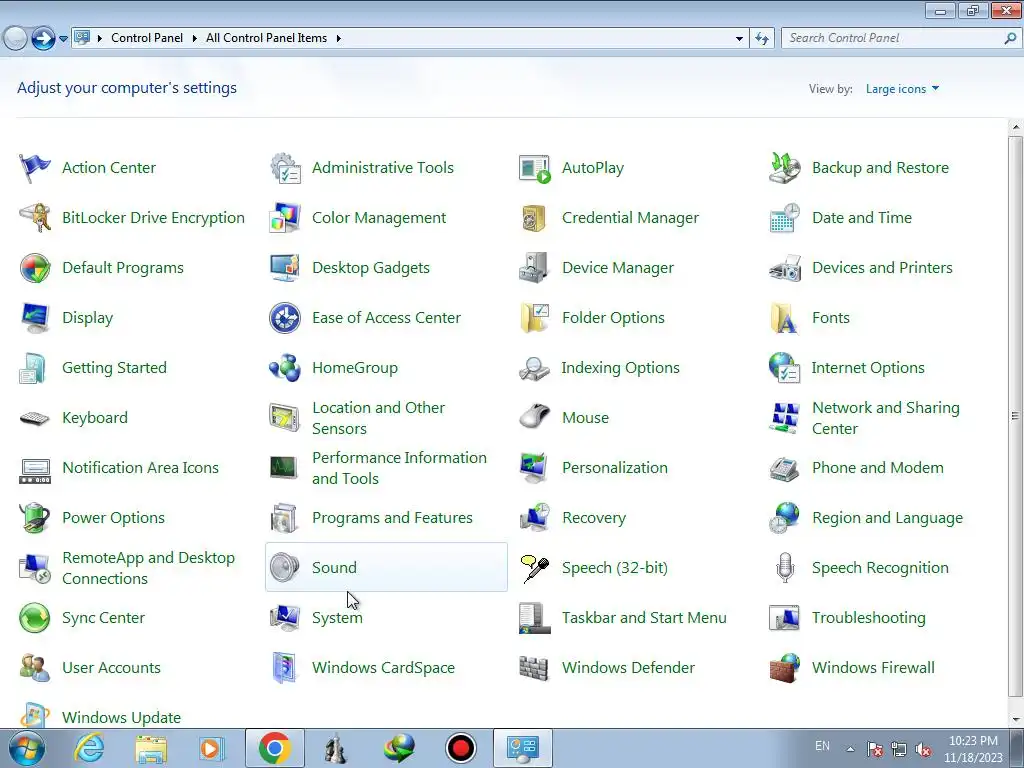Launch Google Chrome from the taskbar
Image resolution: width=1024 pixels, height=768 pixels.
click(274, 748)
